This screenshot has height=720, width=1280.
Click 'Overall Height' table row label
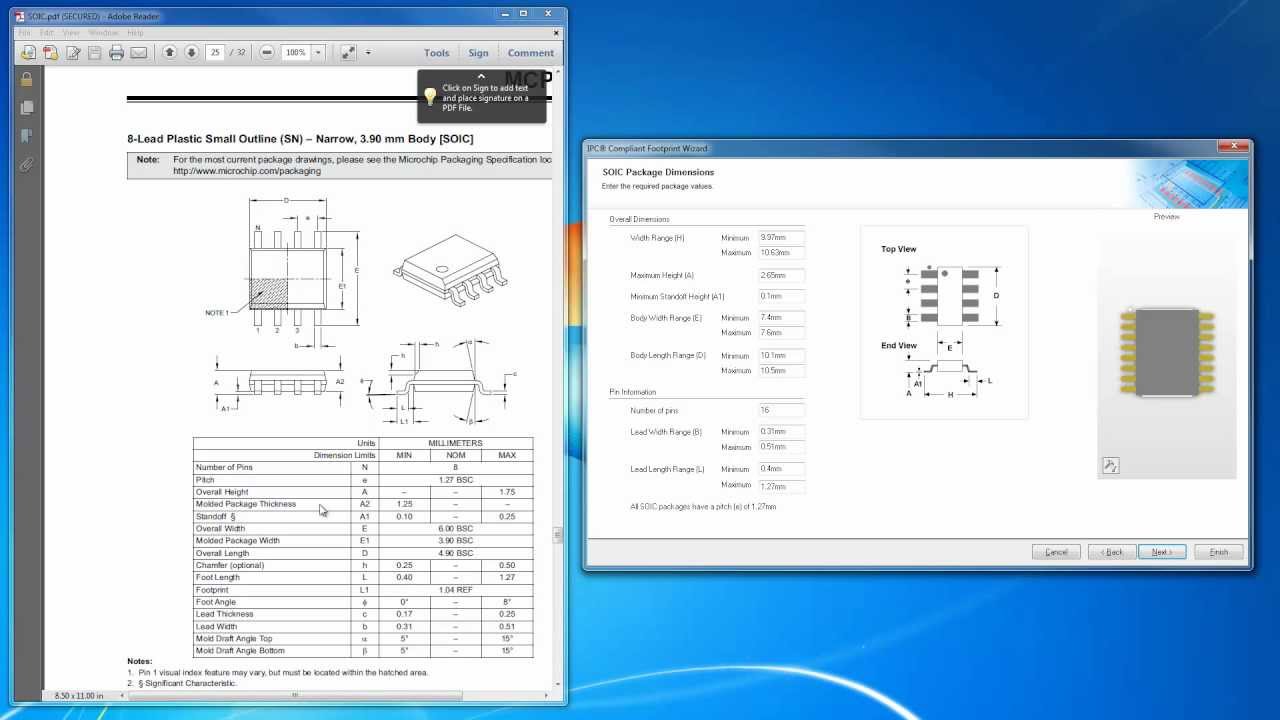pyautogui.click(x=222, y=492)
